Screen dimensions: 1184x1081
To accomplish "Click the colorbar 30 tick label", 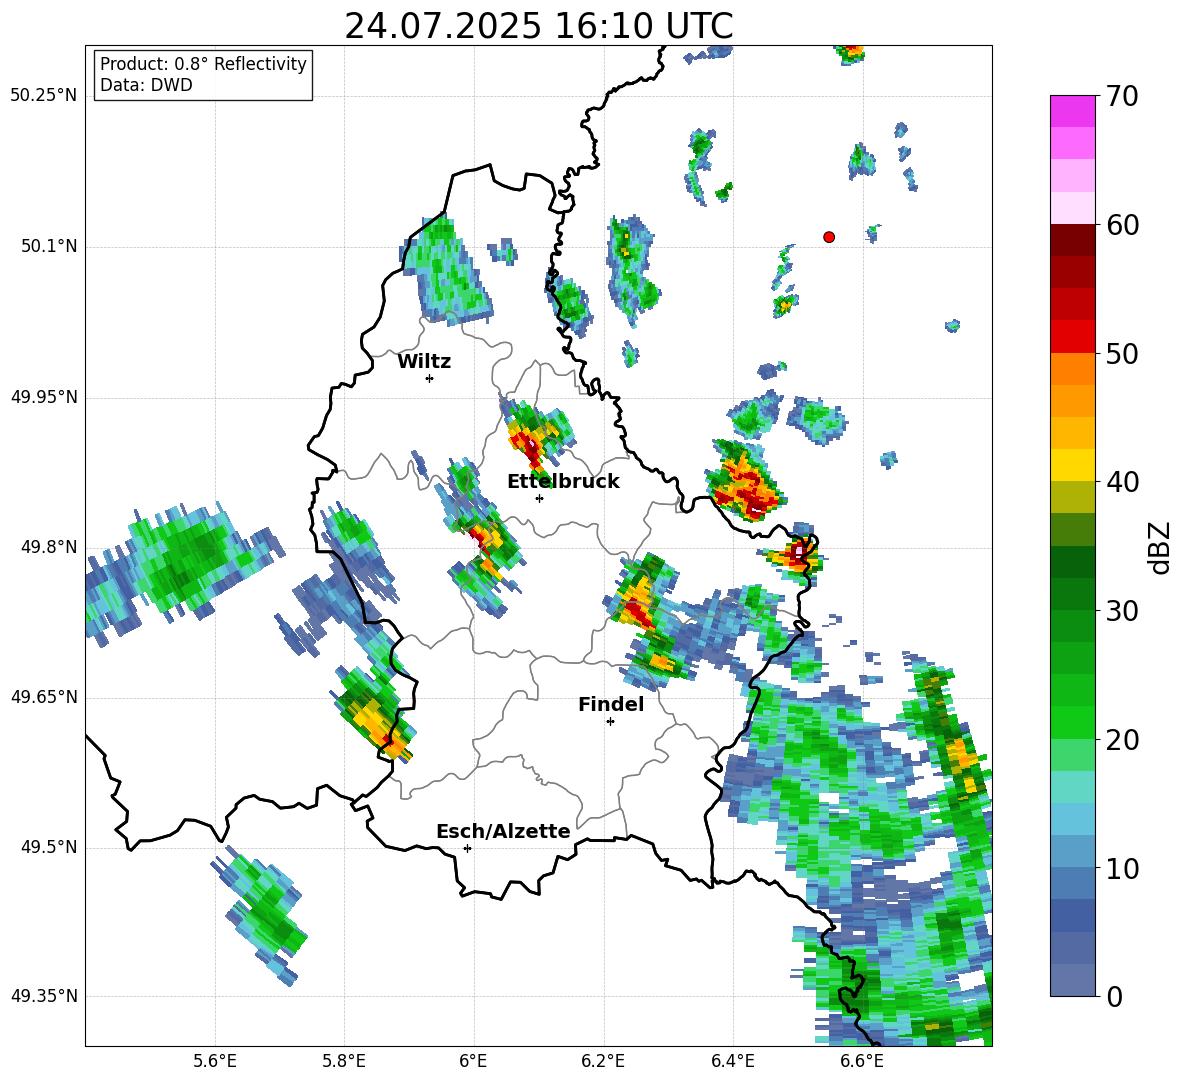I will pyautogui.click(x=1122, y=611).
